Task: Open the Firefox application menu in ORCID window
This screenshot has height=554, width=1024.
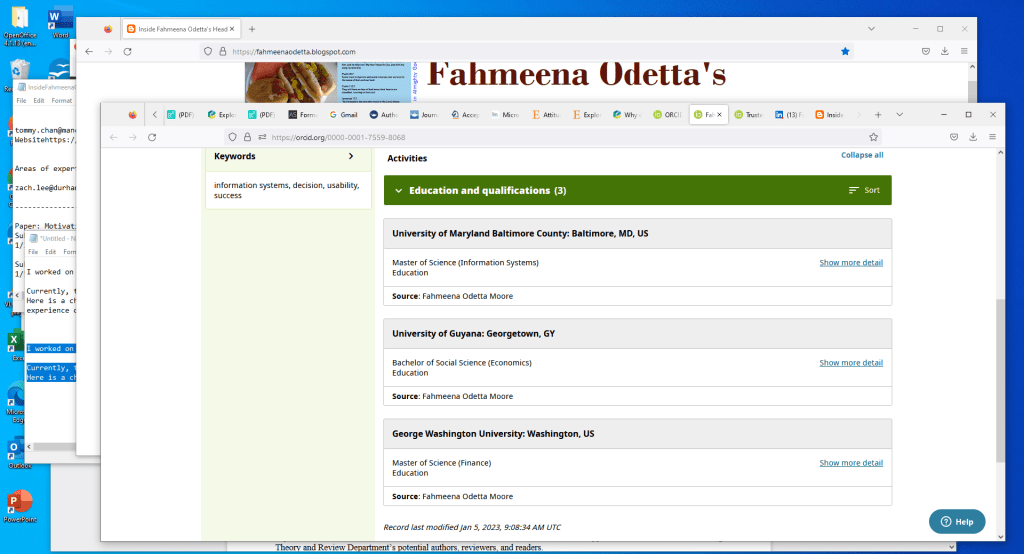Action: (992, 137)
